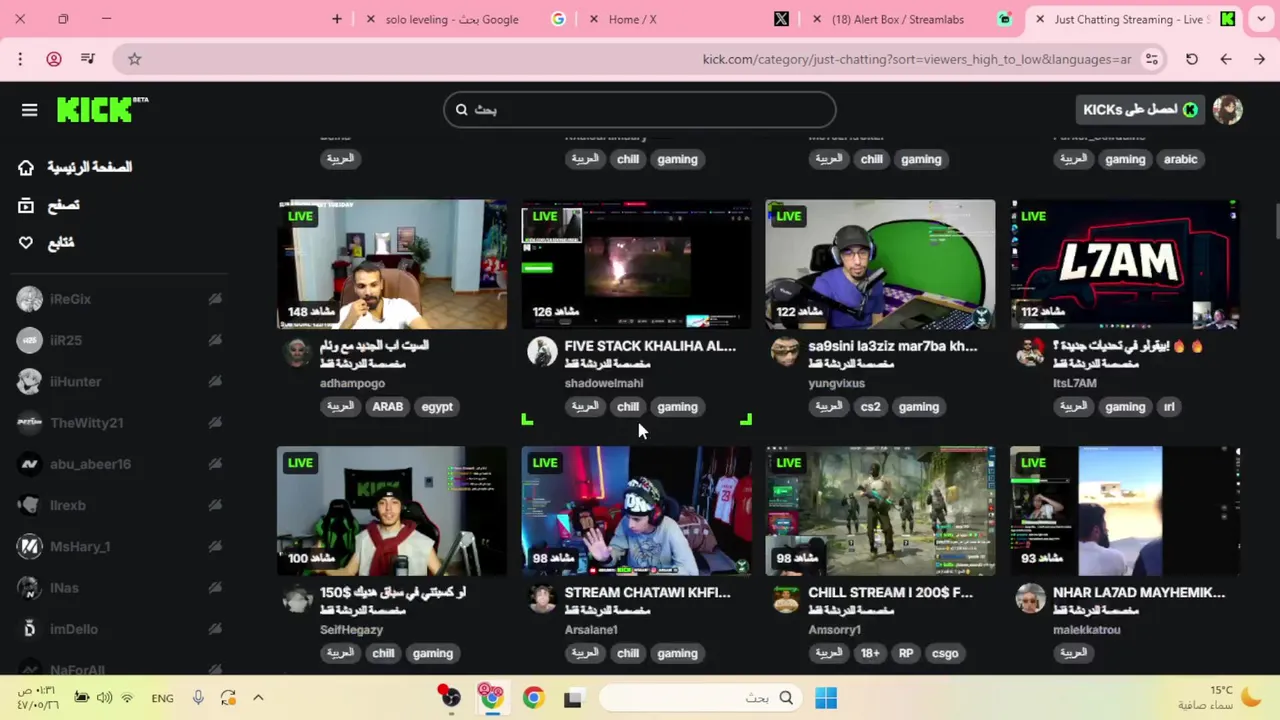Open adhampogo channel link
This screenshot has height=720, width=1280.
(352, 383)
